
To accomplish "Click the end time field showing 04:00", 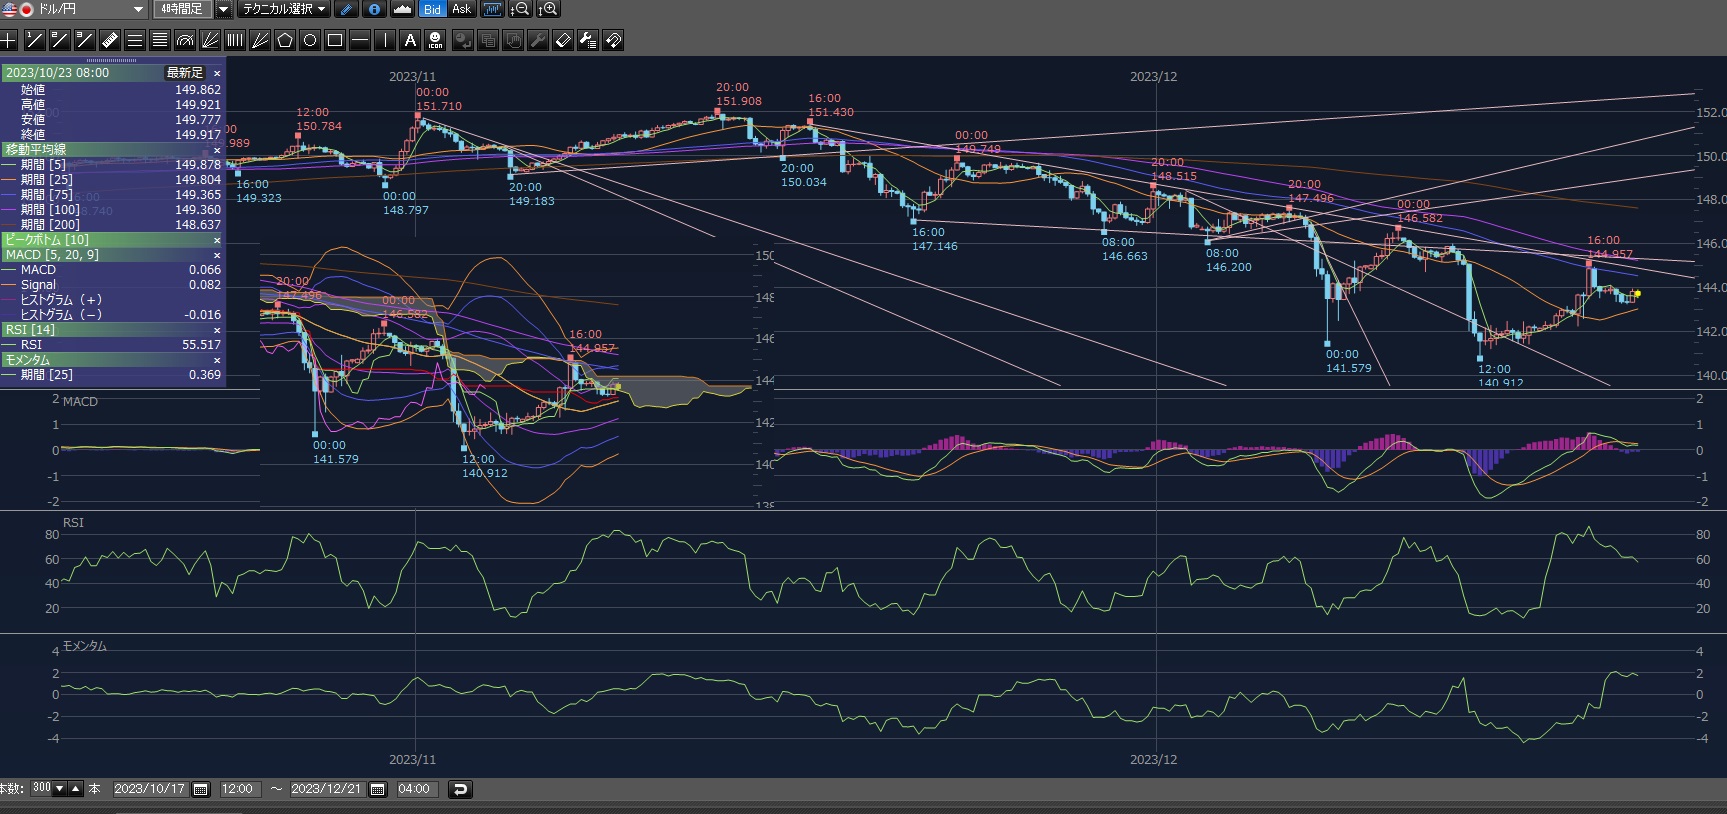I will [414, 789].
